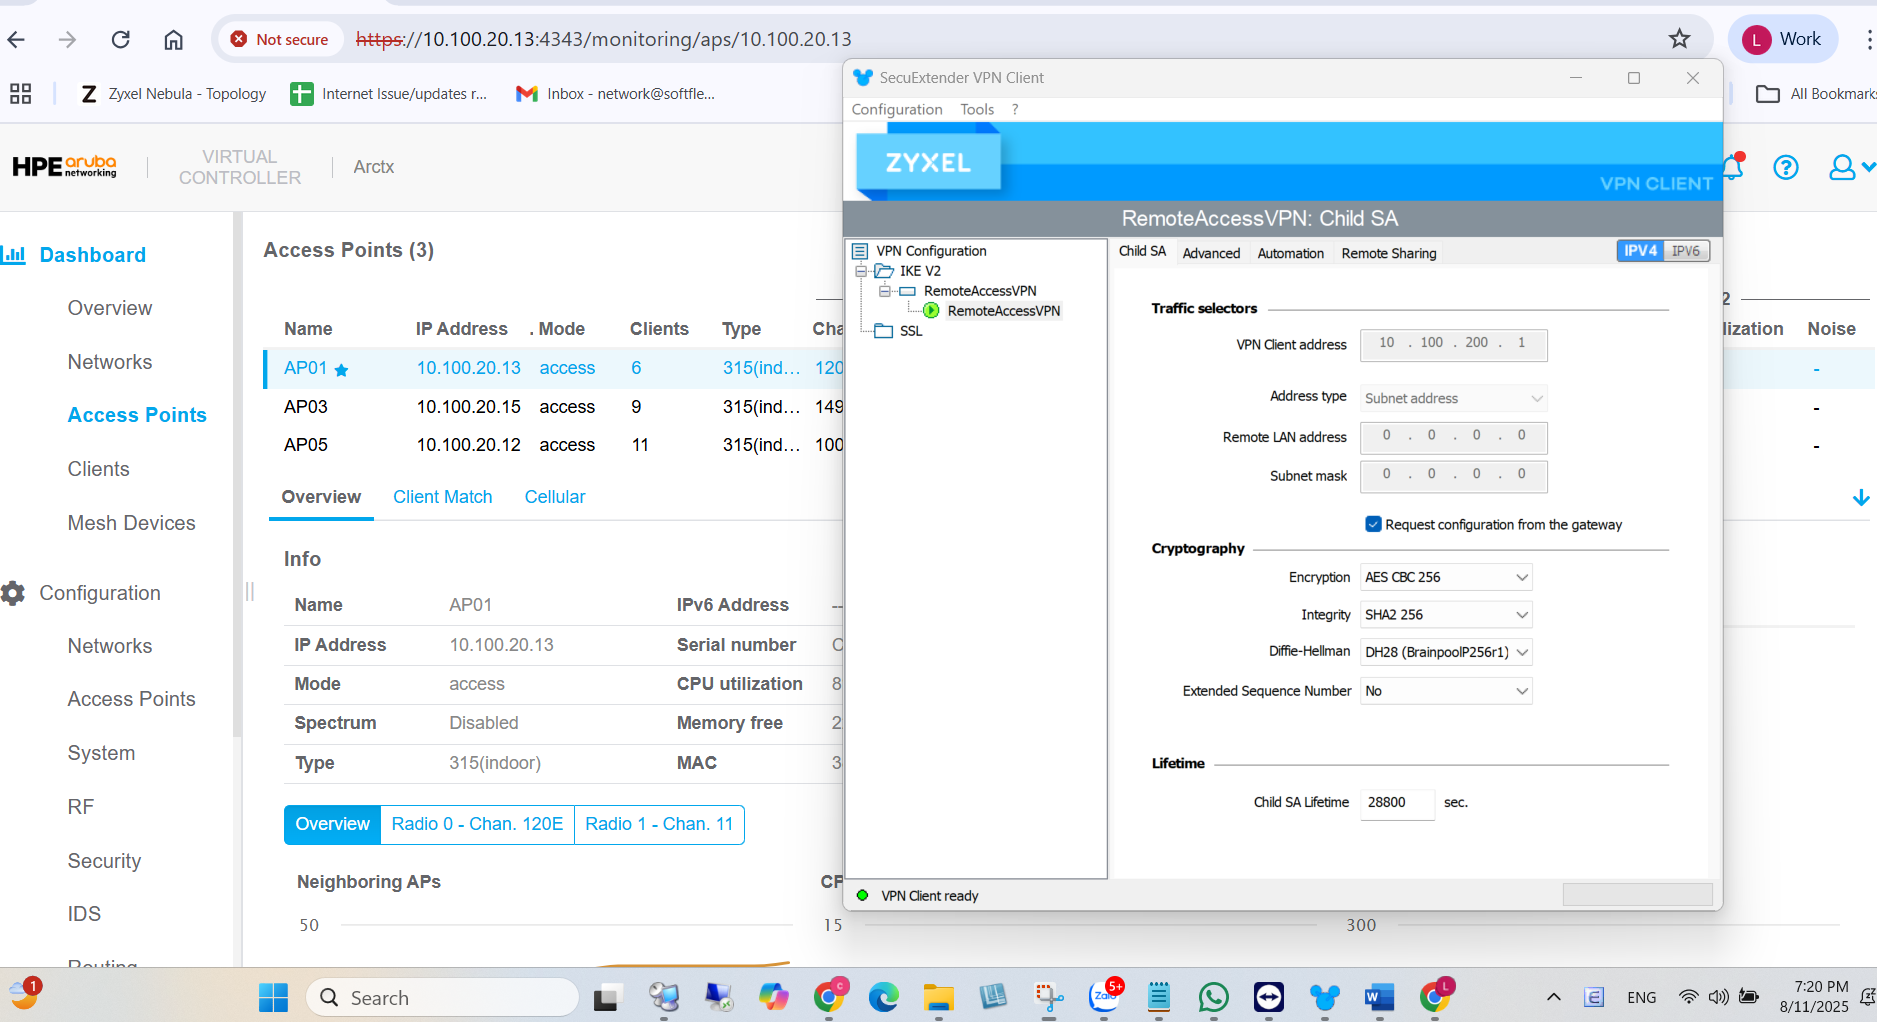Select the SSL tree item
Screen dimensions: 1877x1022
(x=910, y=331)
